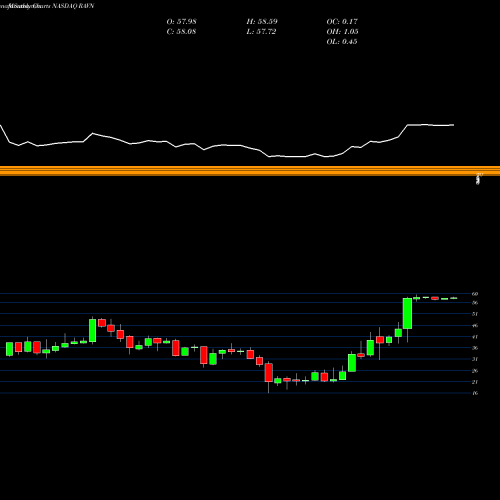Click the low price value L: 57.72
Screen dimensions: 500x500
point(261,32)
